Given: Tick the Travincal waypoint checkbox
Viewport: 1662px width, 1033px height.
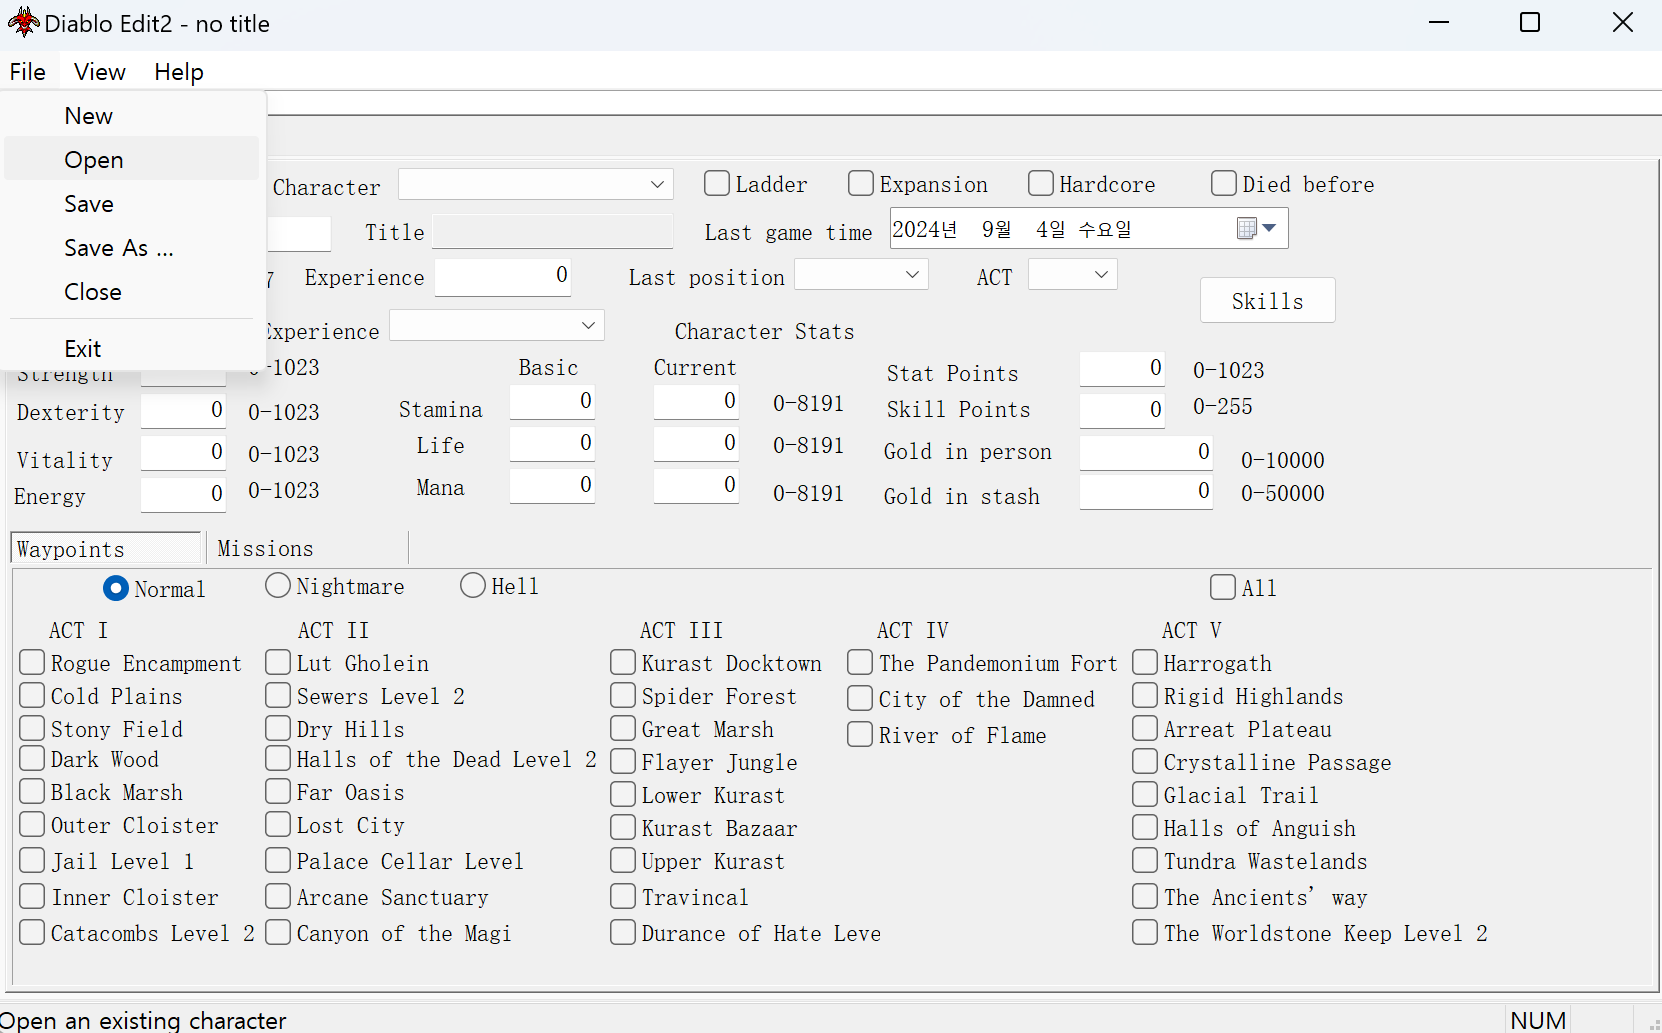Looking at the screenshot, I should (623, 896).
